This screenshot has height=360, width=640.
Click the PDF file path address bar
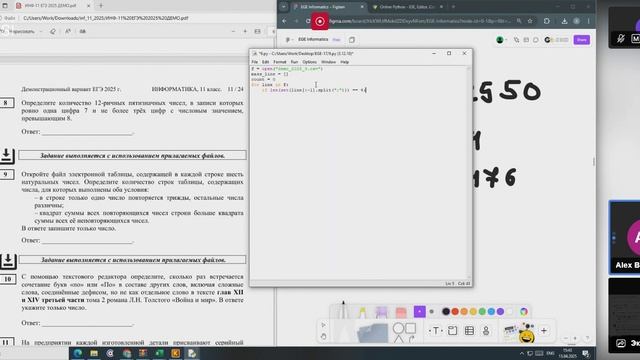coord(106,18)
